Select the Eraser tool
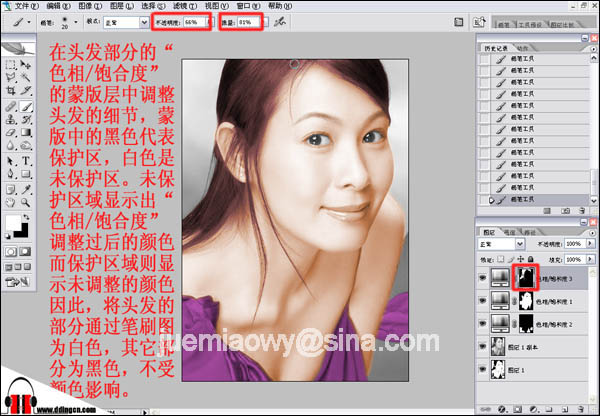This screenshot has width=600, height=416. [x=11, y=133]
